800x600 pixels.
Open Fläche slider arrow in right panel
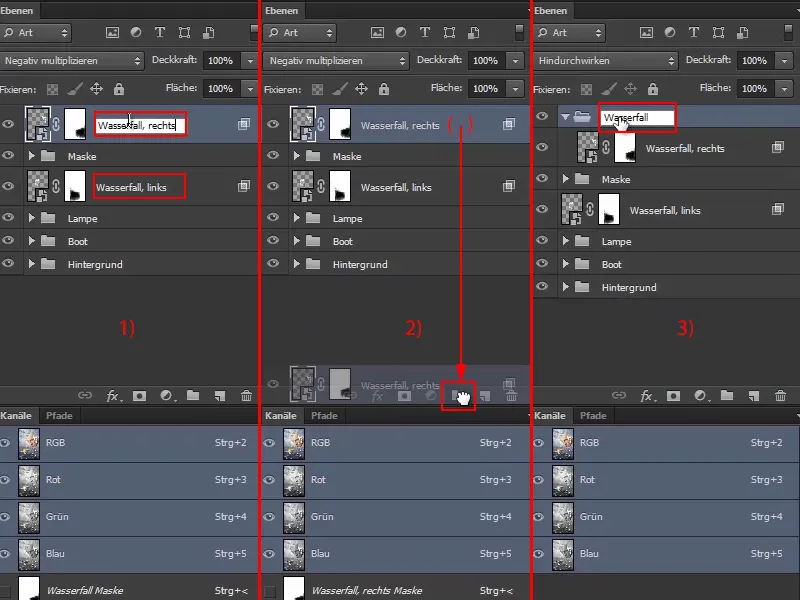click(784, 89)
